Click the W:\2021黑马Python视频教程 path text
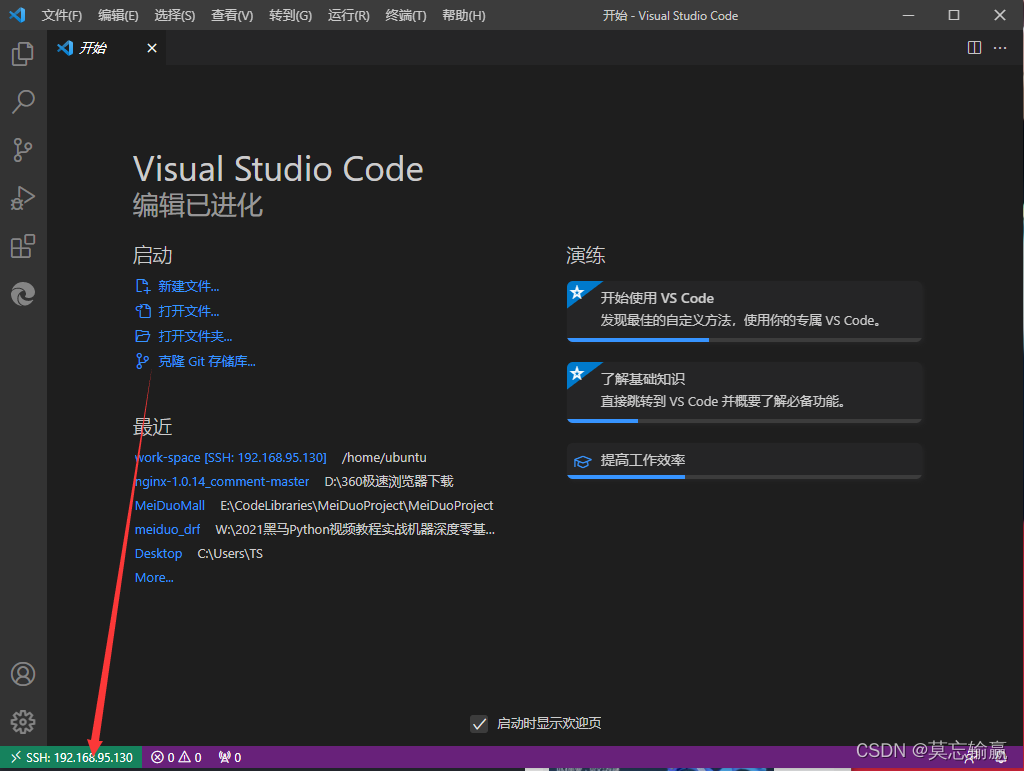This screenshot has height=771, width=1024. (x=355, y=529)
